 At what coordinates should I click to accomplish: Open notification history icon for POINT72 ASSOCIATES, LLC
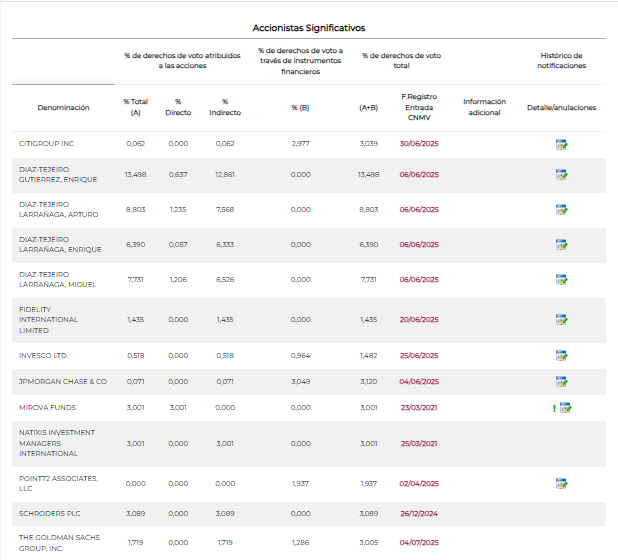(561, 483)
